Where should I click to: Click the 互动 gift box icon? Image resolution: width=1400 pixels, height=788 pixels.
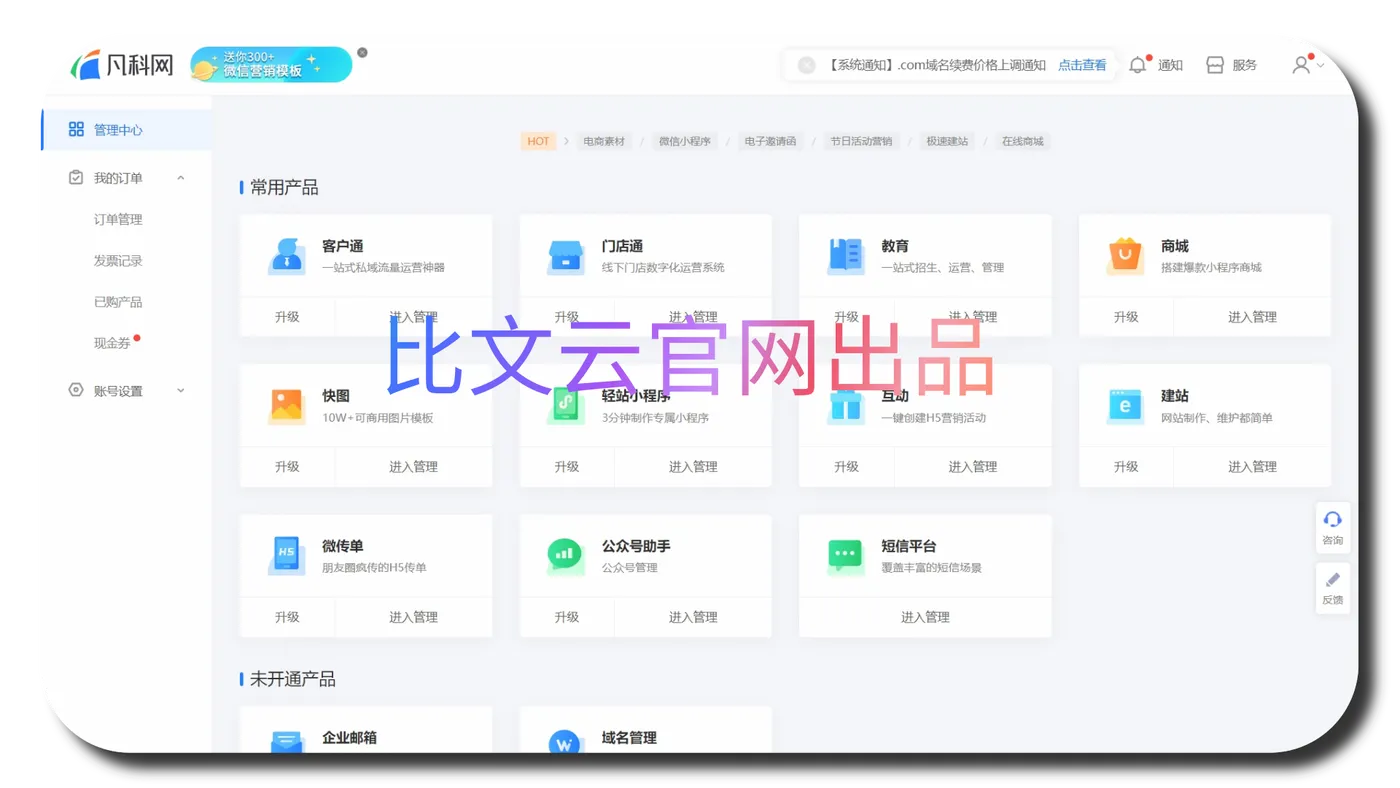[846, 406]
